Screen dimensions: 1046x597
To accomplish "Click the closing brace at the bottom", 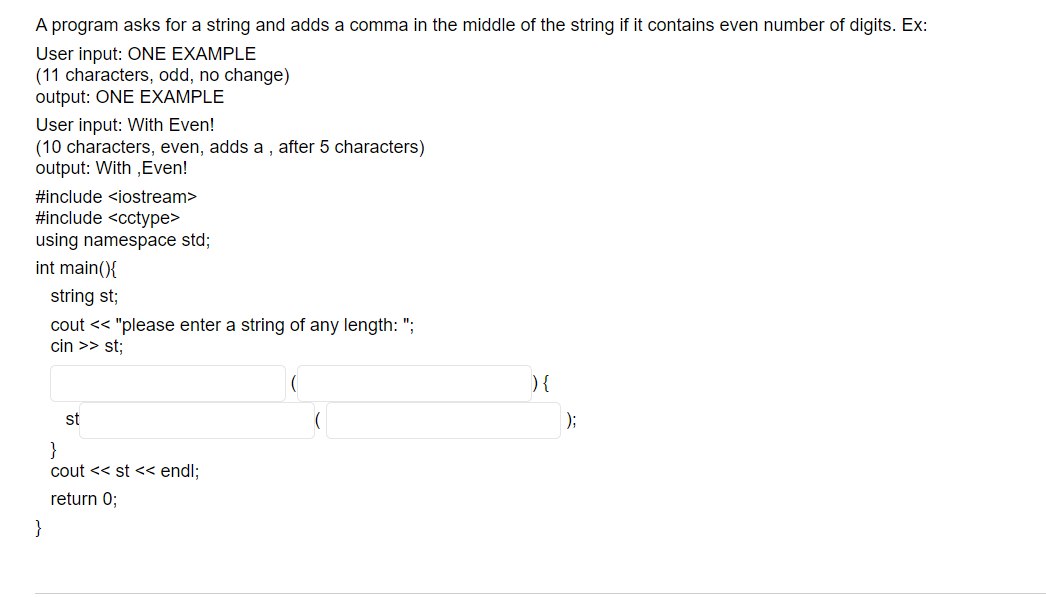I will coord(37,527).
